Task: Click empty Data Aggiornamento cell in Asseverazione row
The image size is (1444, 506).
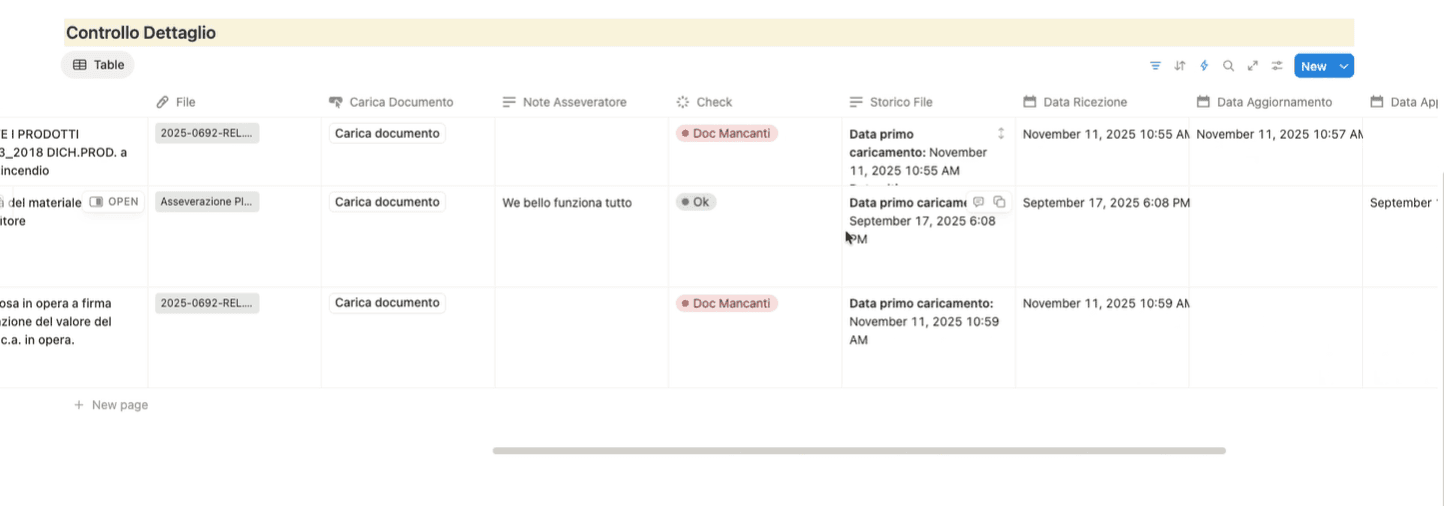Action: [1276, 237]
